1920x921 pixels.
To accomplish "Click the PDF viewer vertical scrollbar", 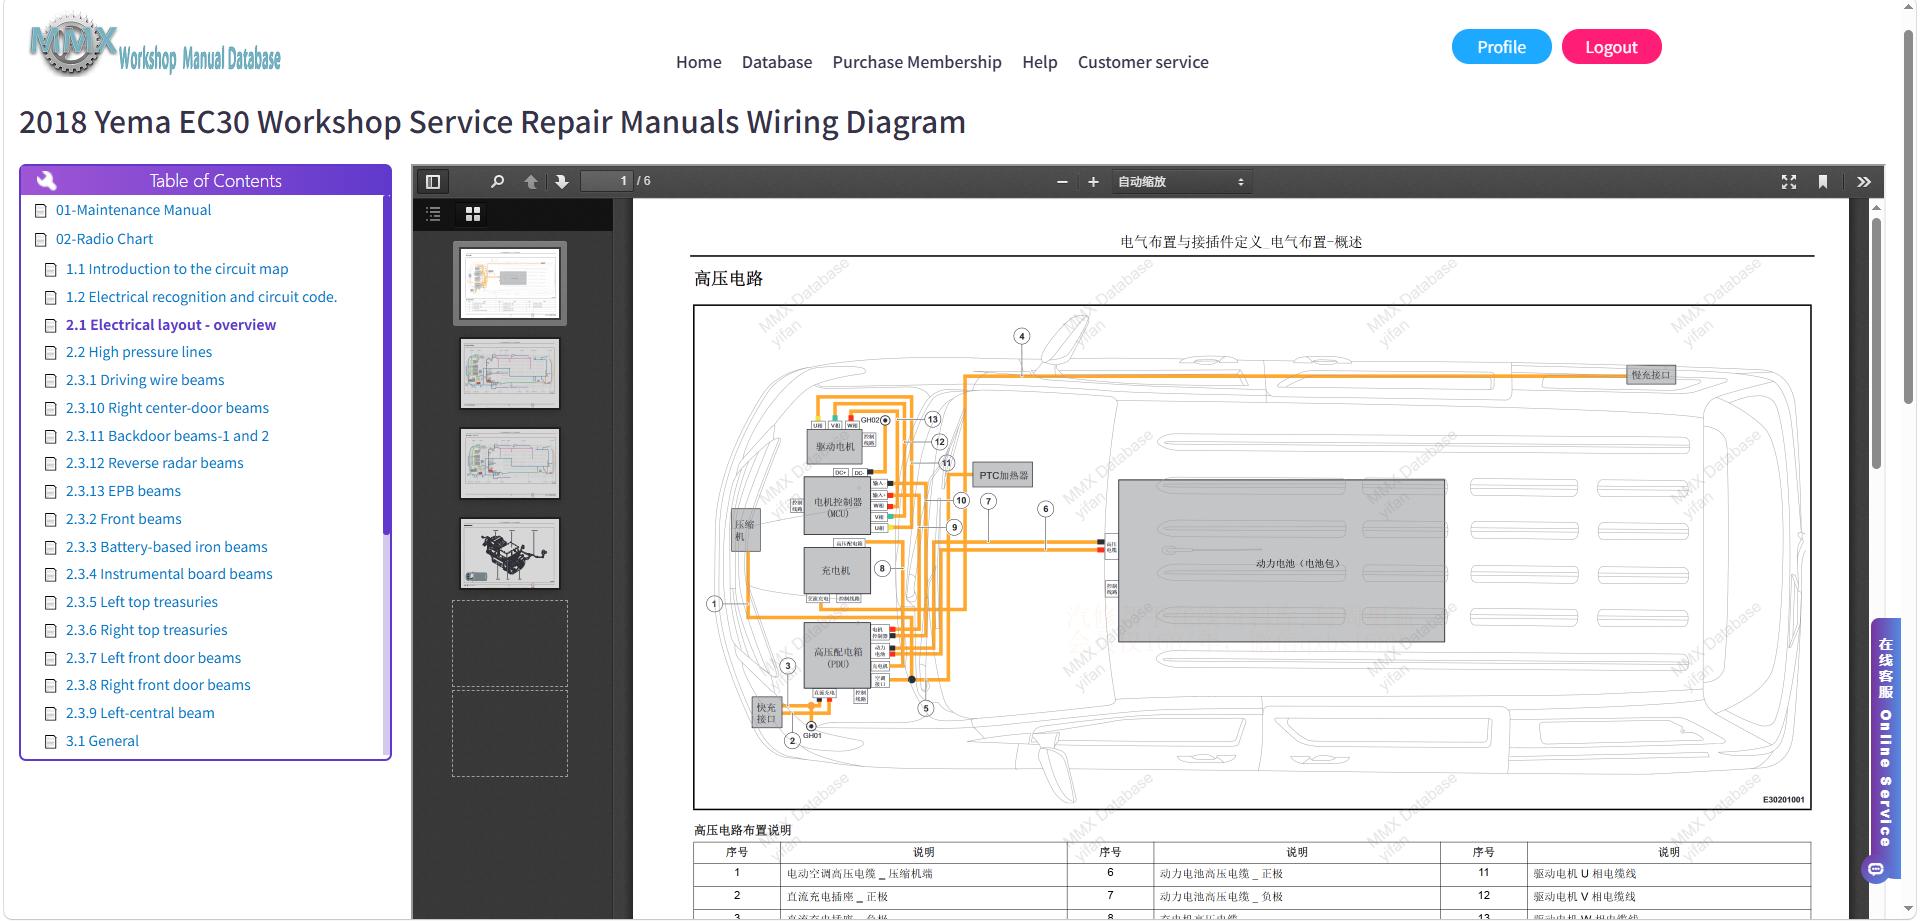I will [1876, 344].
